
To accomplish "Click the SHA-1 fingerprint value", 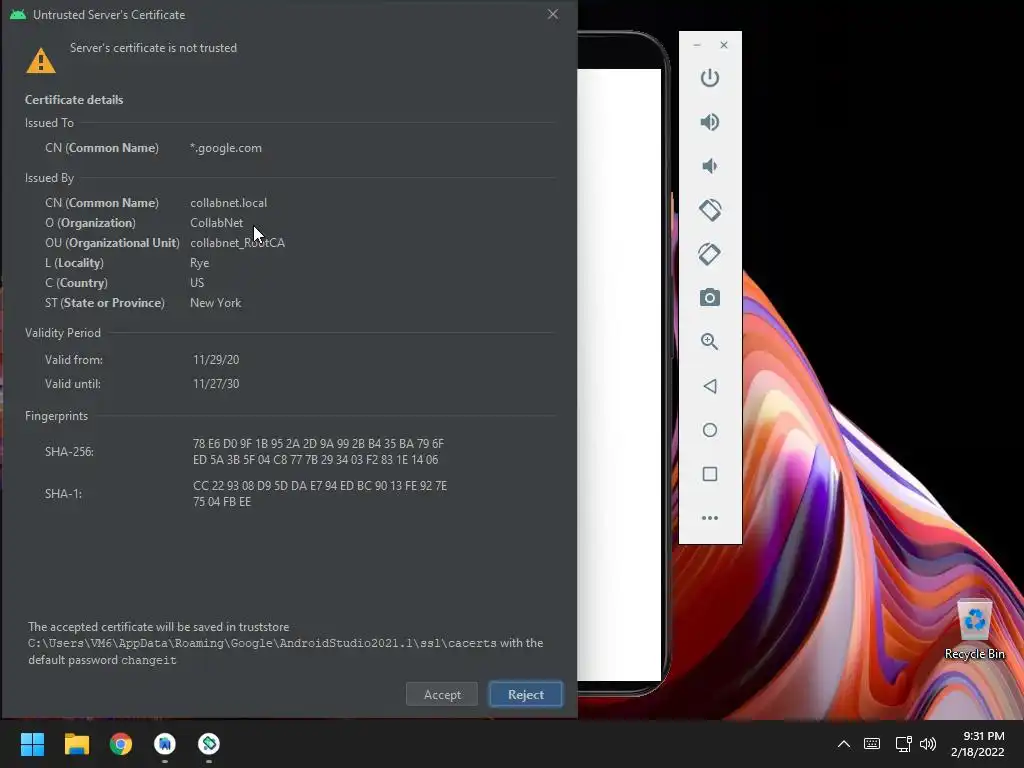I will (x=320, y=494).
